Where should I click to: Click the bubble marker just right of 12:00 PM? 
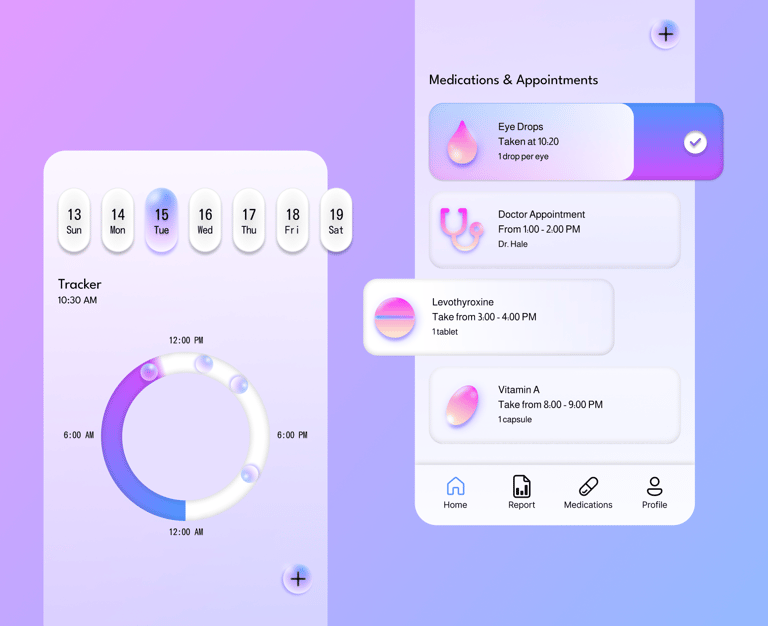tap(204, 364)
